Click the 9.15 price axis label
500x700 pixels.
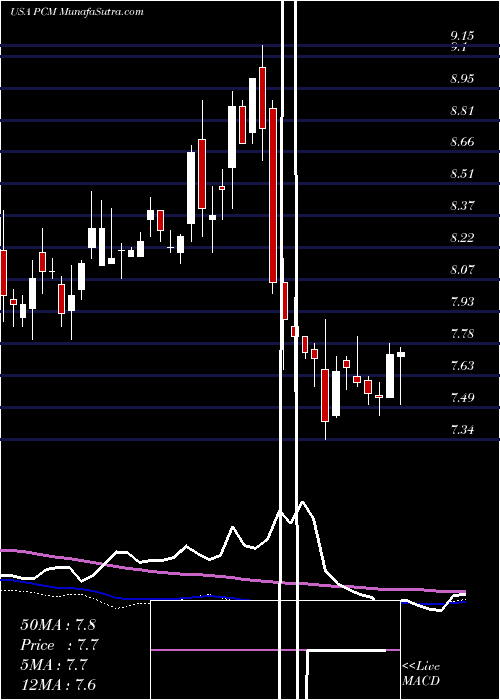tap(462, 35)
